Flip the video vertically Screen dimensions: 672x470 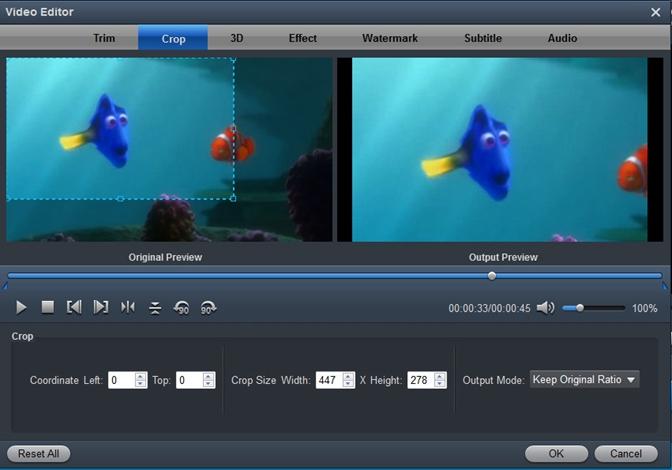(x=155, y=308)
